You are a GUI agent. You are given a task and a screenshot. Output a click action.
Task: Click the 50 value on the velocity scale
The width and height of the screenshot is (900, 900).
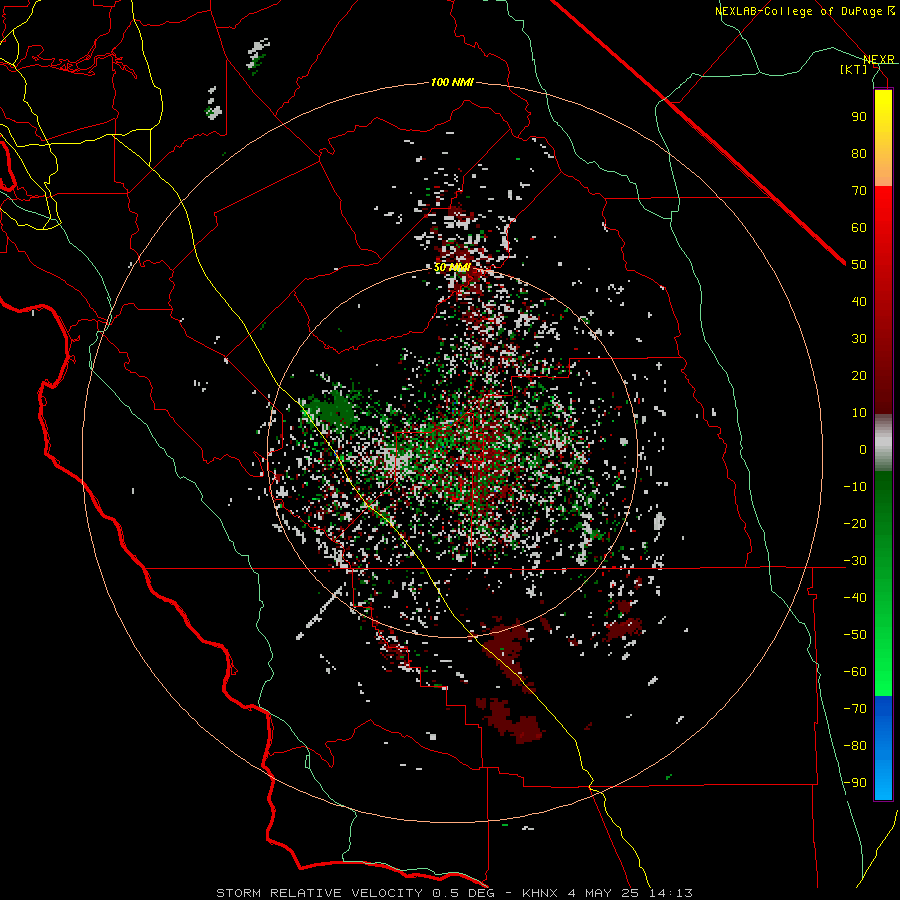[x=859, y=265]
